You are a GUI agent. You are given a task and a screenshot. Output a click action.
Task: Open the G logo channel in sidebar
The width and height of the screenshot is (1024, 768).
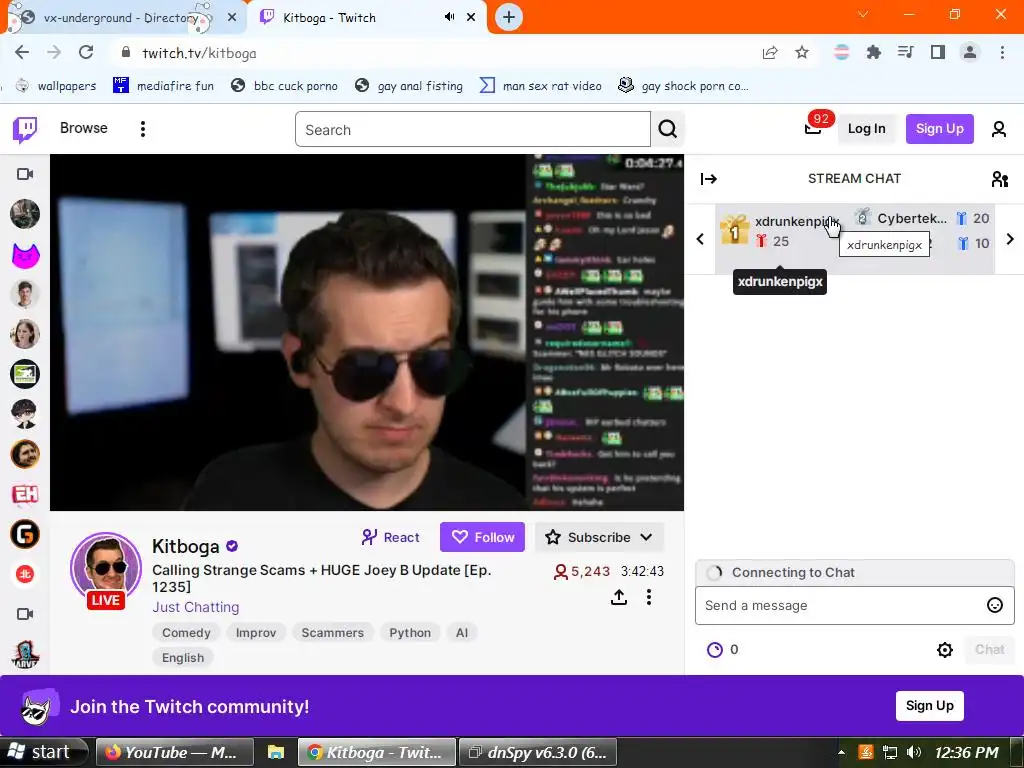pyautogui.click(x=25, y=534)
